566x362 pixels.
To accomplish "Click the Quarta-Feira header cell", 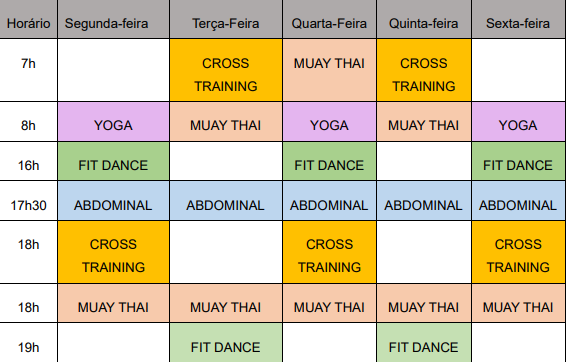I will click(330, 19).
